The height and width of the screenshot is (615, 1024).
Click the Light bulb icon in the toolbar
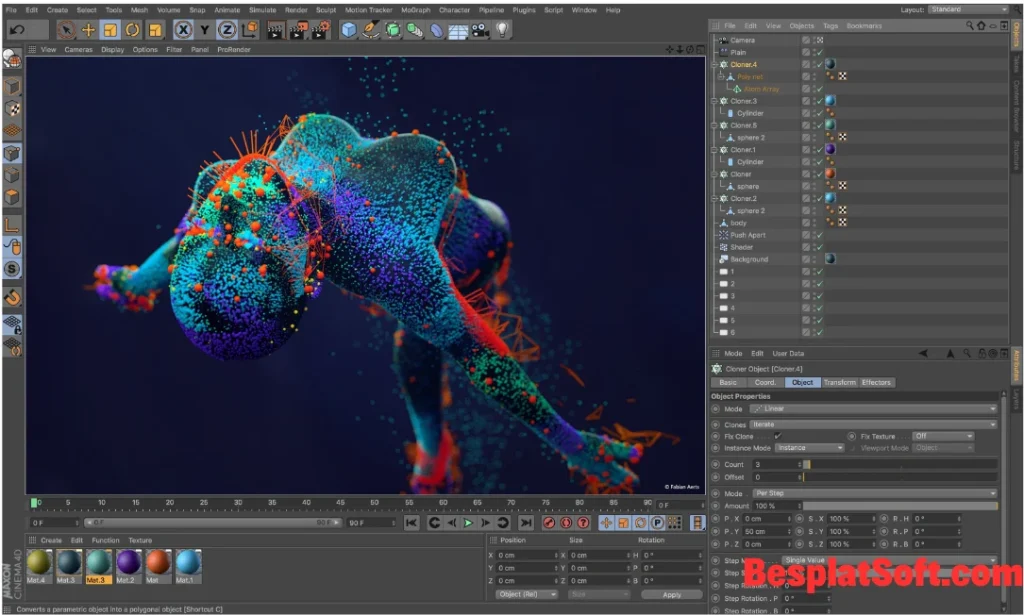point(503,29)
